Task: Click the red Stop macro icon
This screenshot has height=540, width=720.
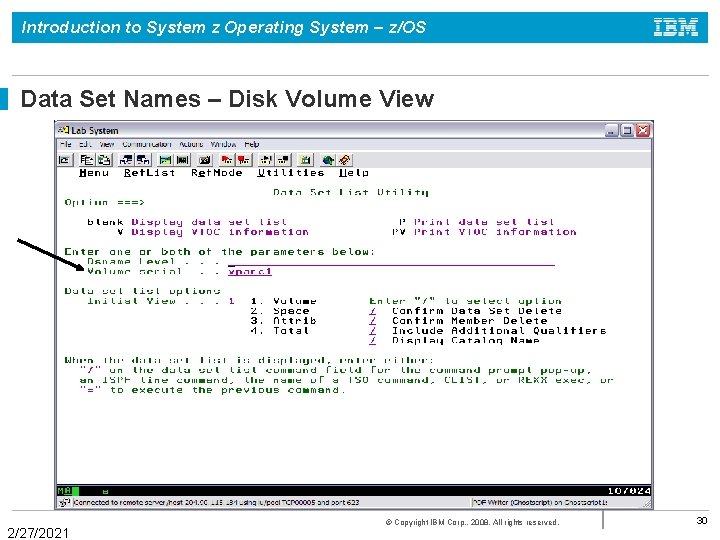Action: point(243,160)
